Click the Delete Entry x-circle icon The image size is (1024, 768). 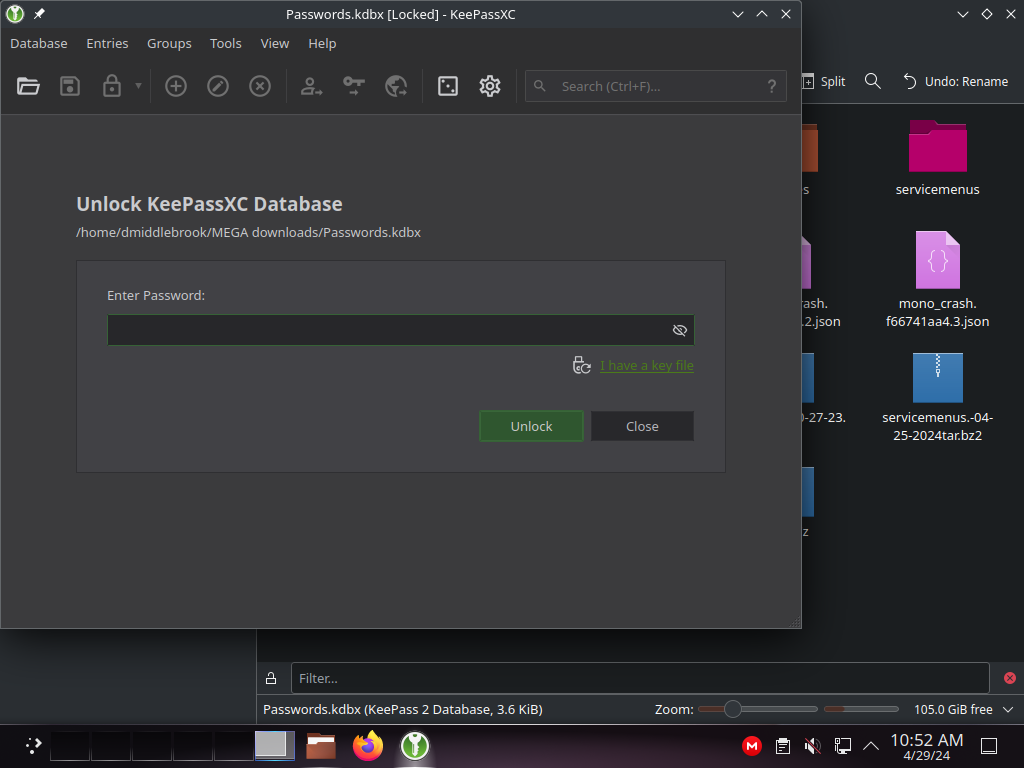click(260, 86)
